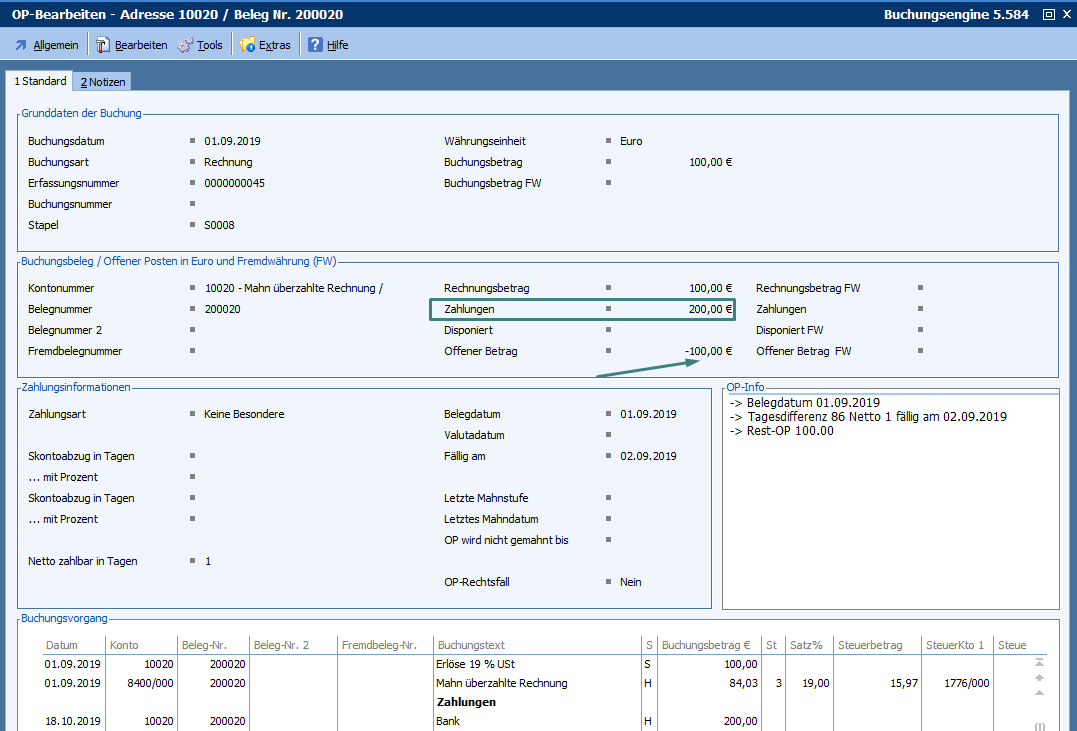Click the Tools gear icon
The height and width of the screenshot is (731, 1077).
click(x=185, y=45)
